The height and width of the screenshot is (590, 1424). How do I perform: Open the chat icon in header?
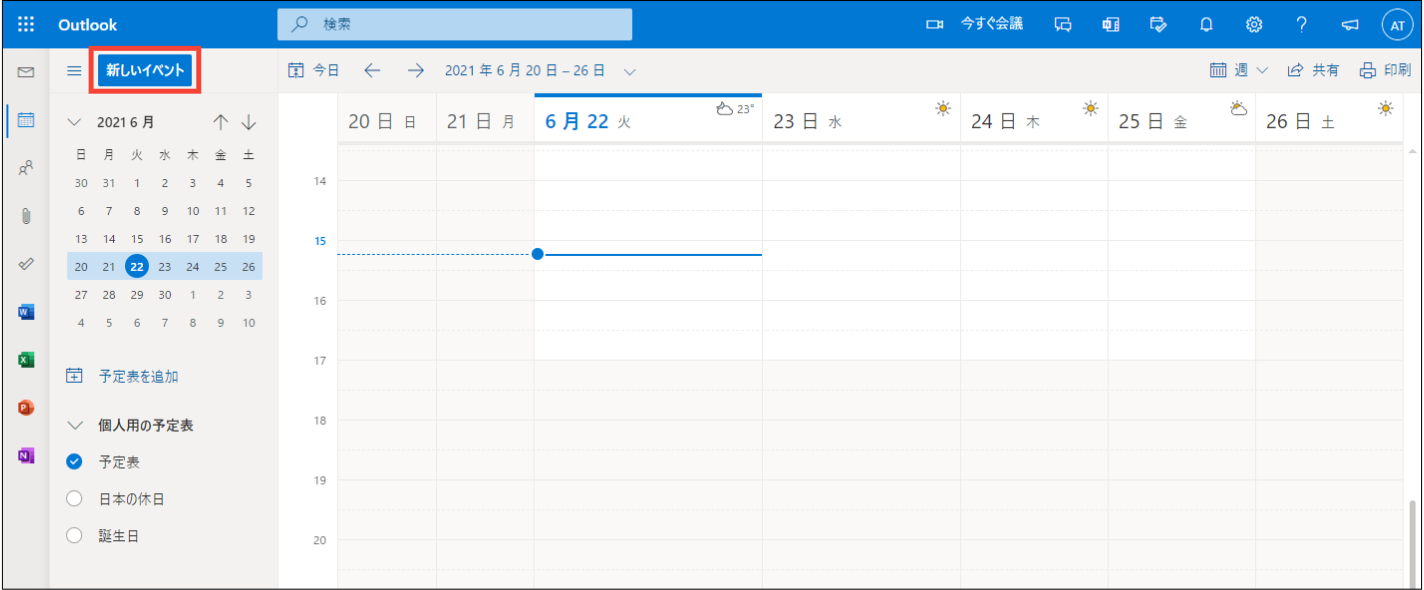tap(1063, 24)
